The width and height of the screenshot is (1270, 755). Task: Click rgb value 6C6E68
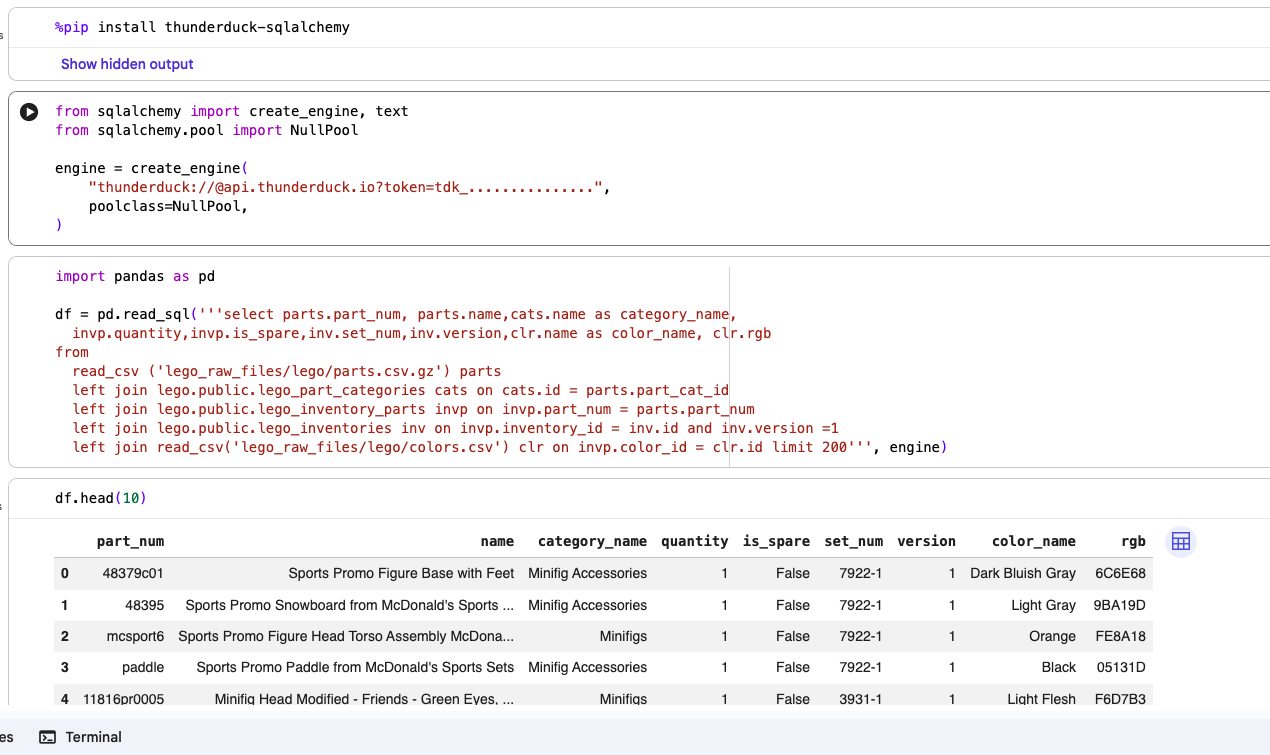[1120, 573]
